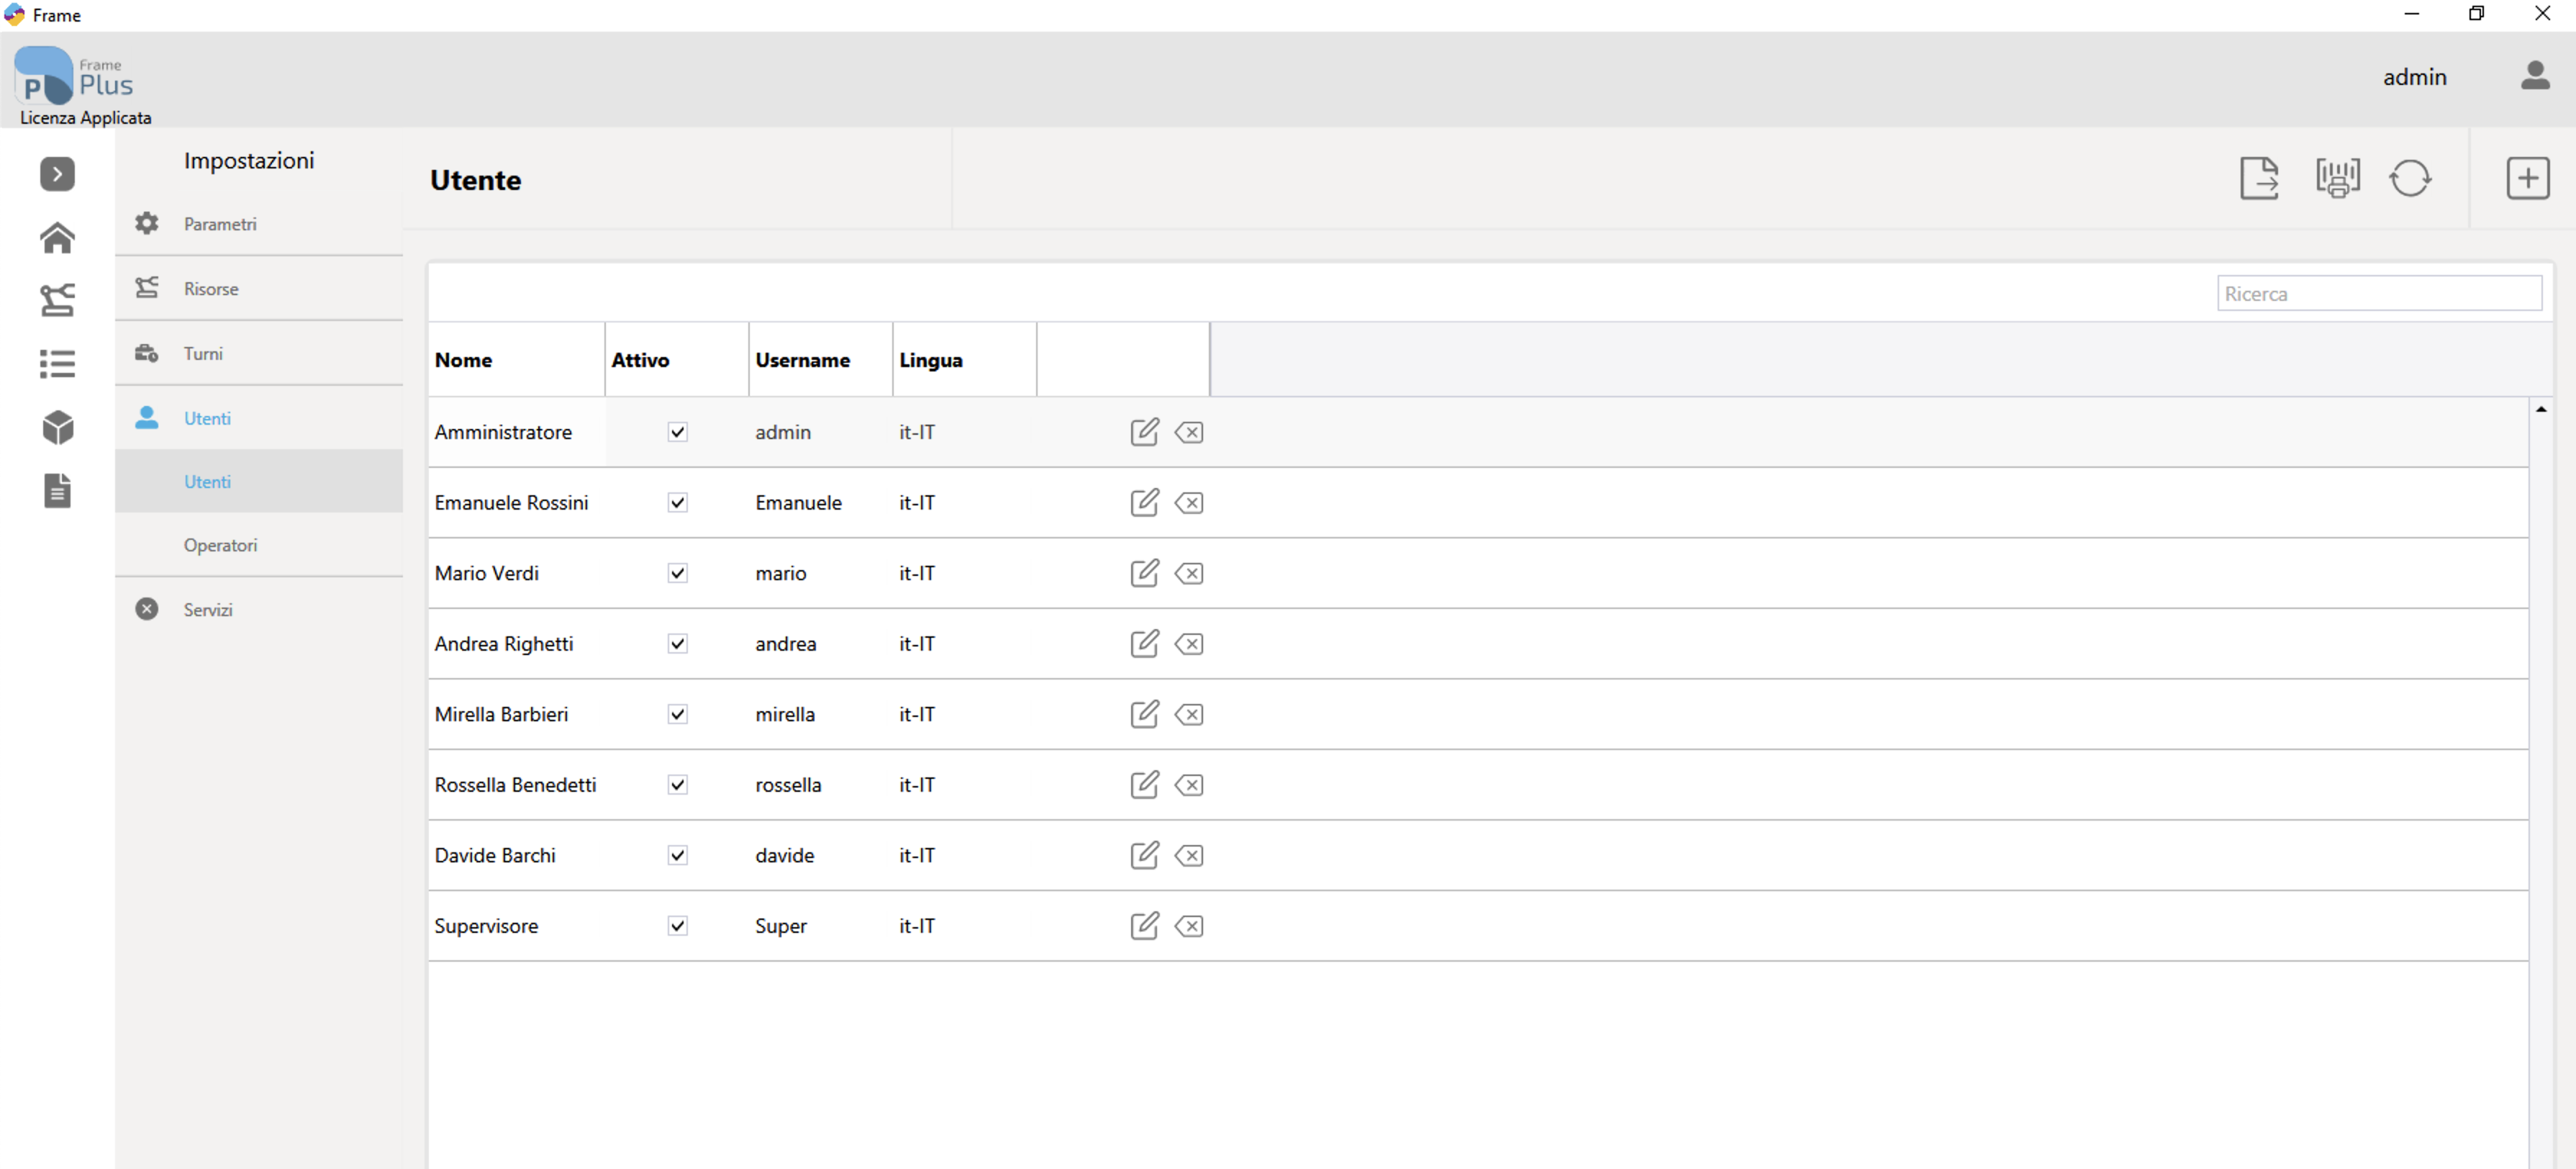
Task: Toggle Attivo checkbox for Supervisore
Action: click(x=678, y=926)
